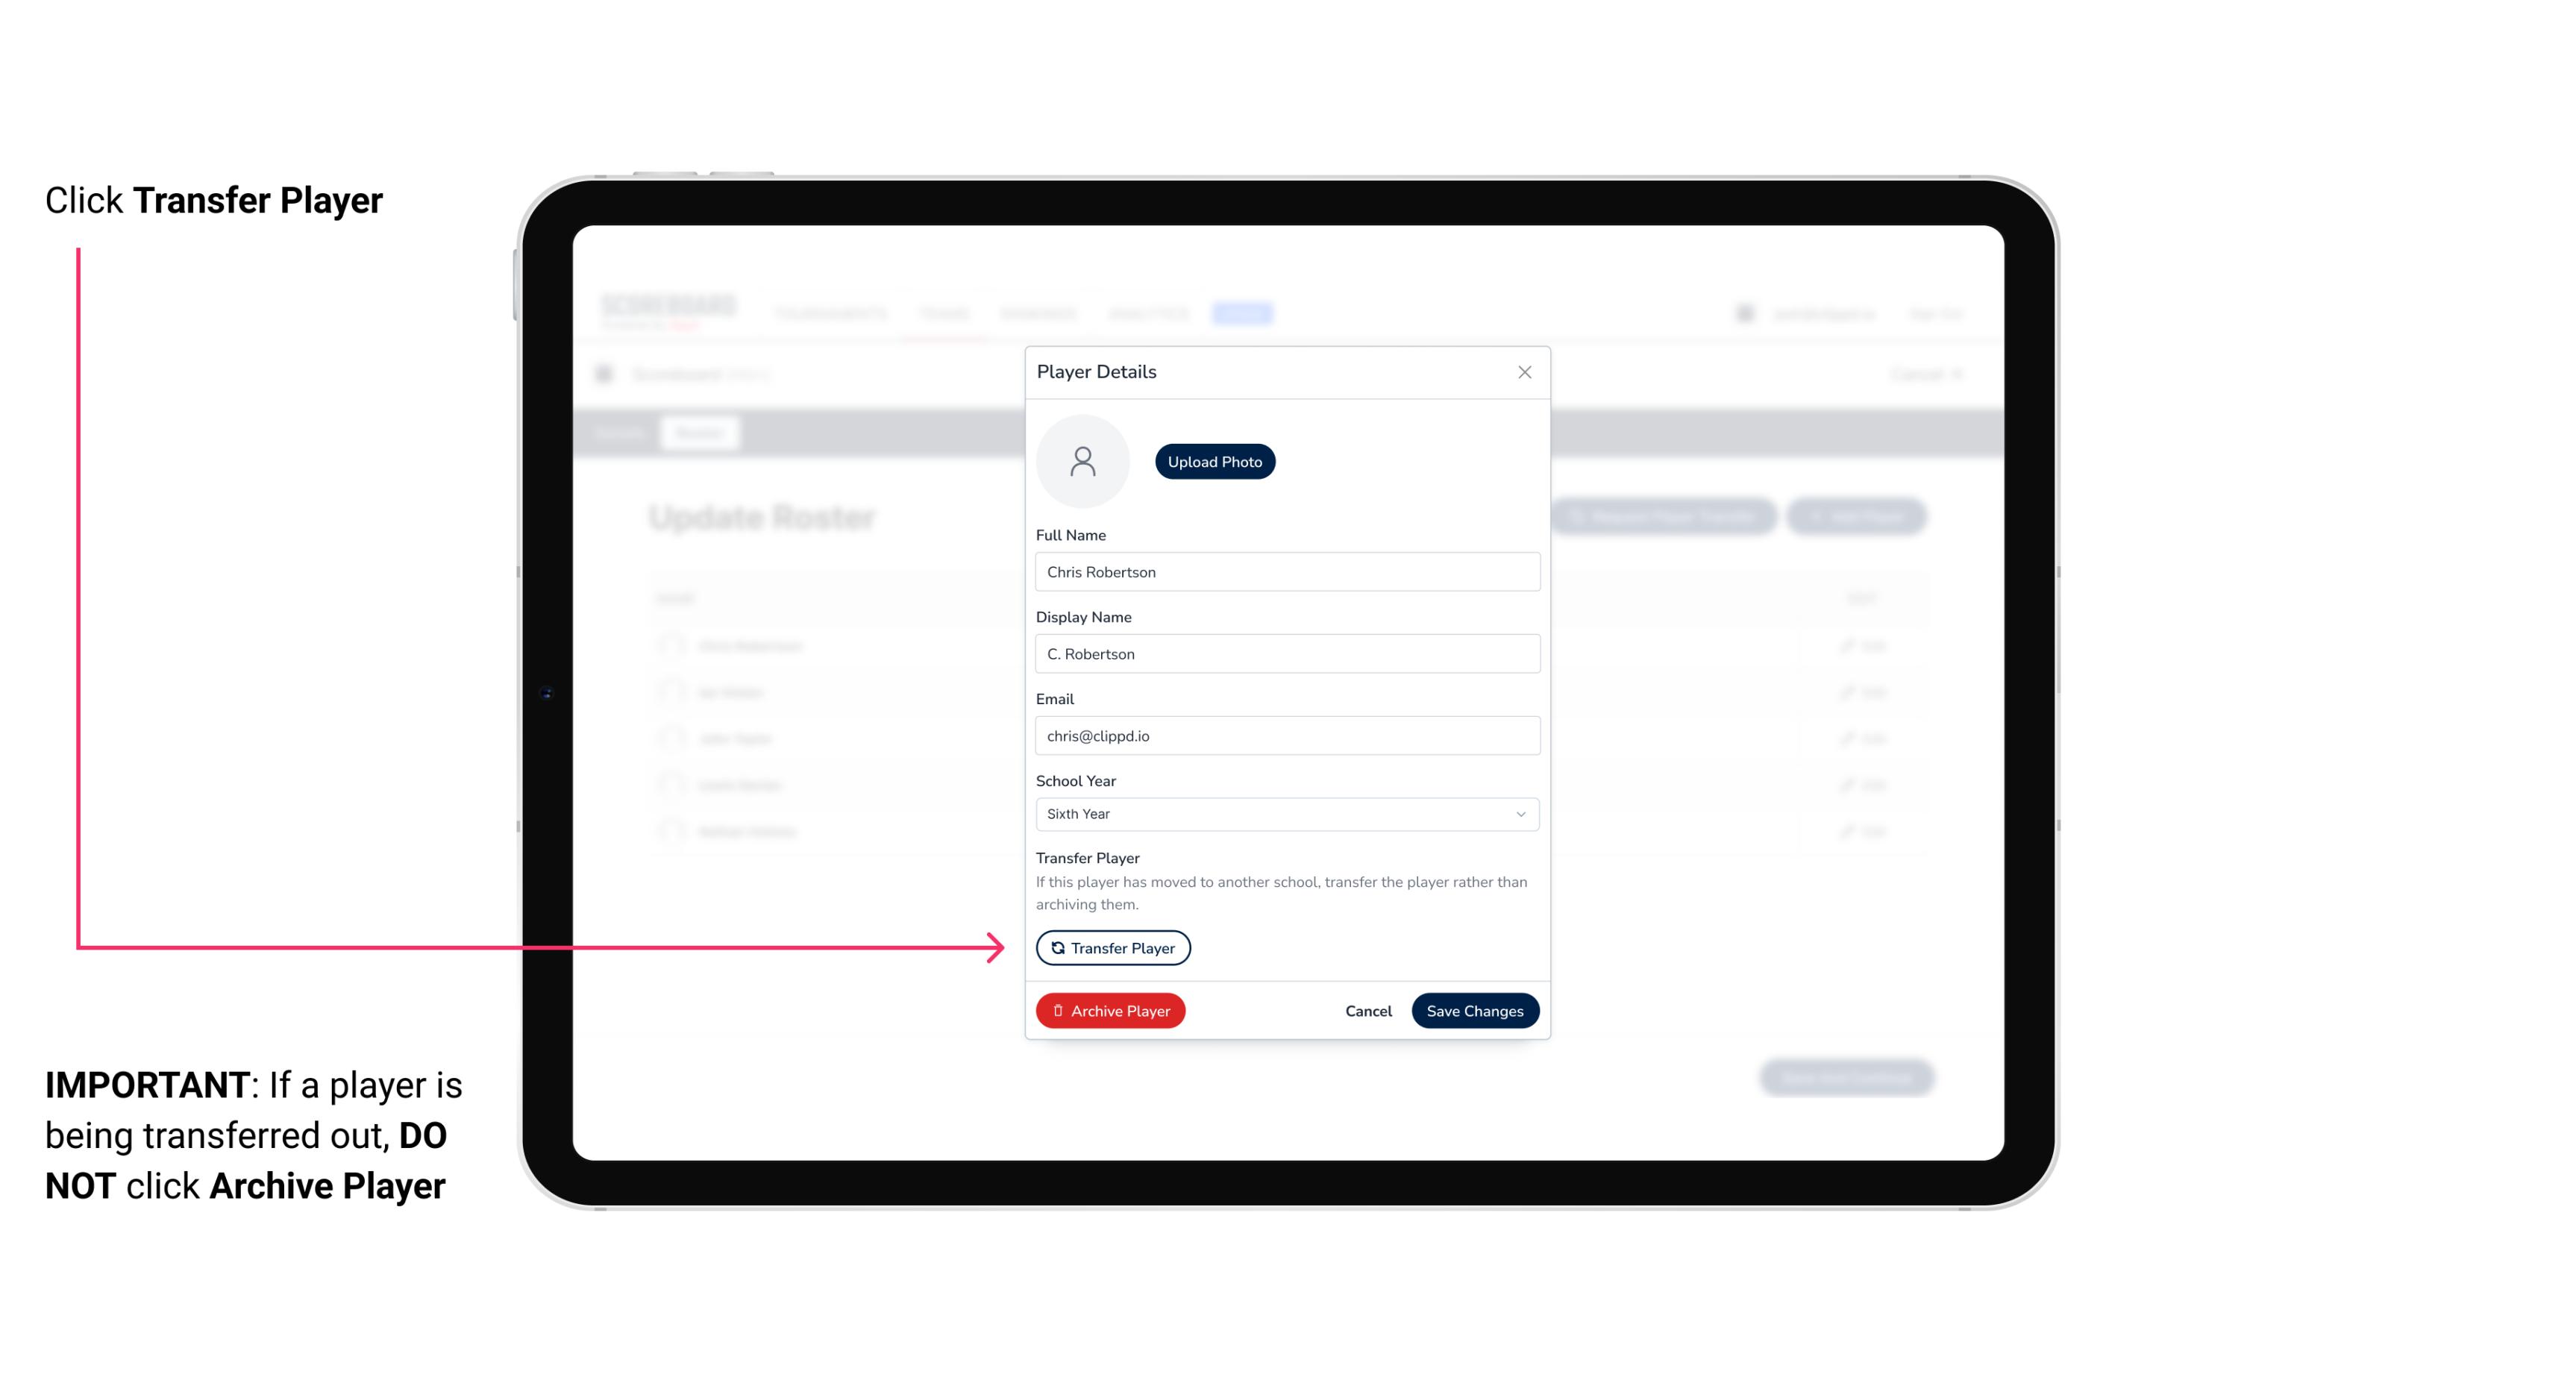
Task: Select Sixth Year from school year dropdown
Action: tap(1284, 814)
